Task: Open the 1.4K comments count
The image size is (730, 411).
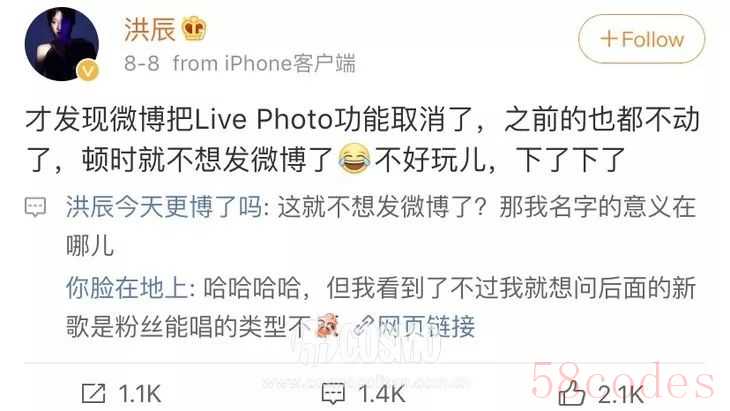Action: pyautogui.click(x=382, y=394)
